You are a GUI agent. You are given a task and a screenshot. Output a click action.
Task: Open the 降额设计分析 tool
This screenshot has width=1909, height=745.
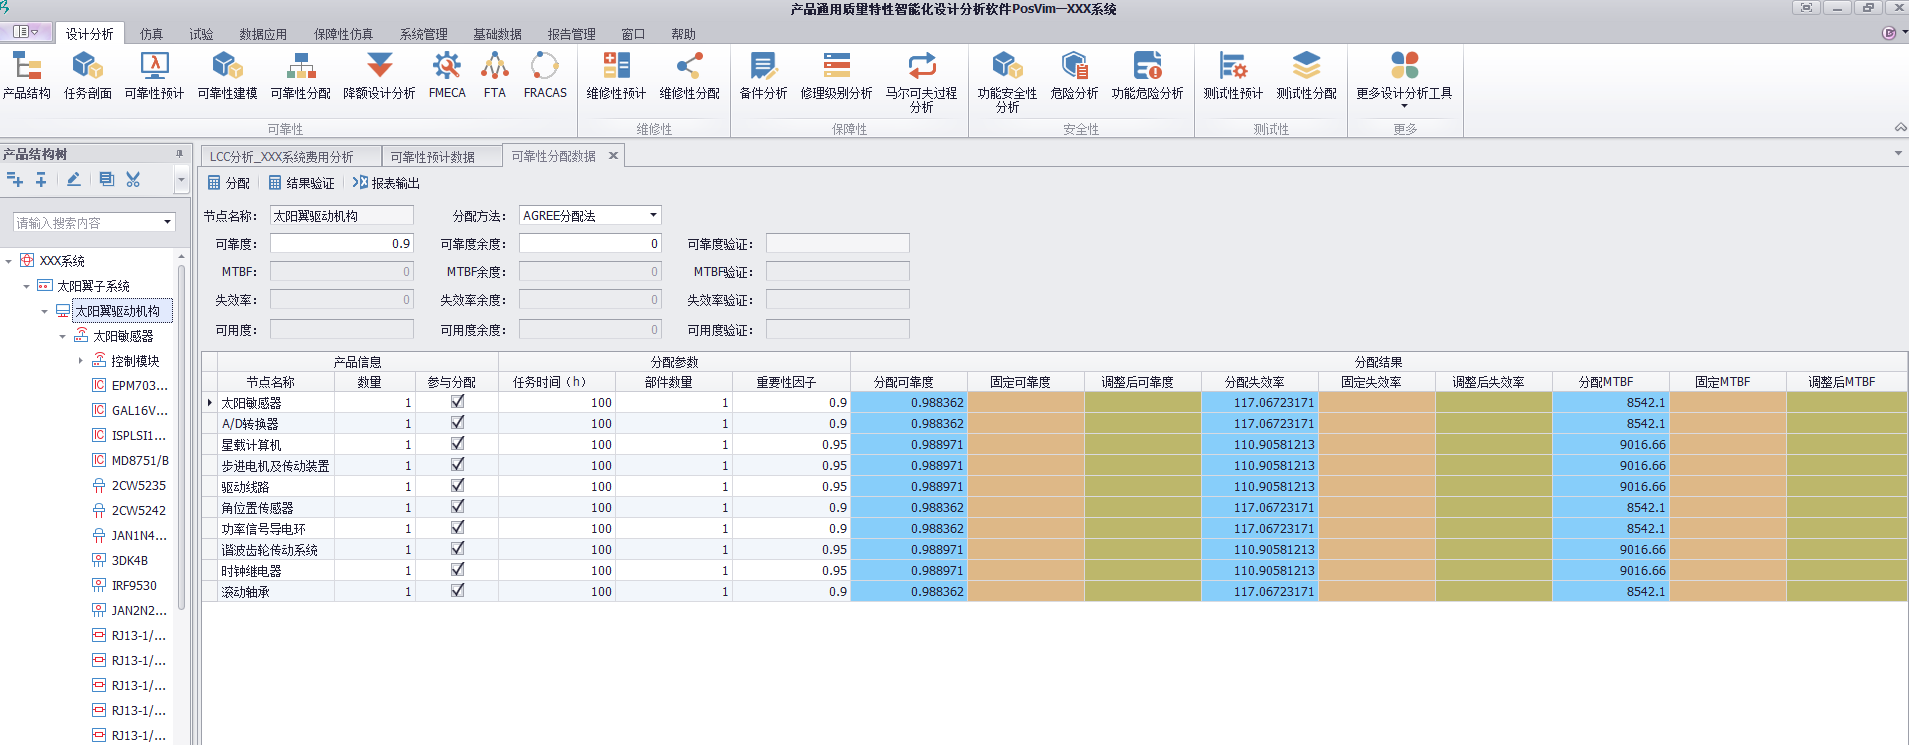coord(379,76)
